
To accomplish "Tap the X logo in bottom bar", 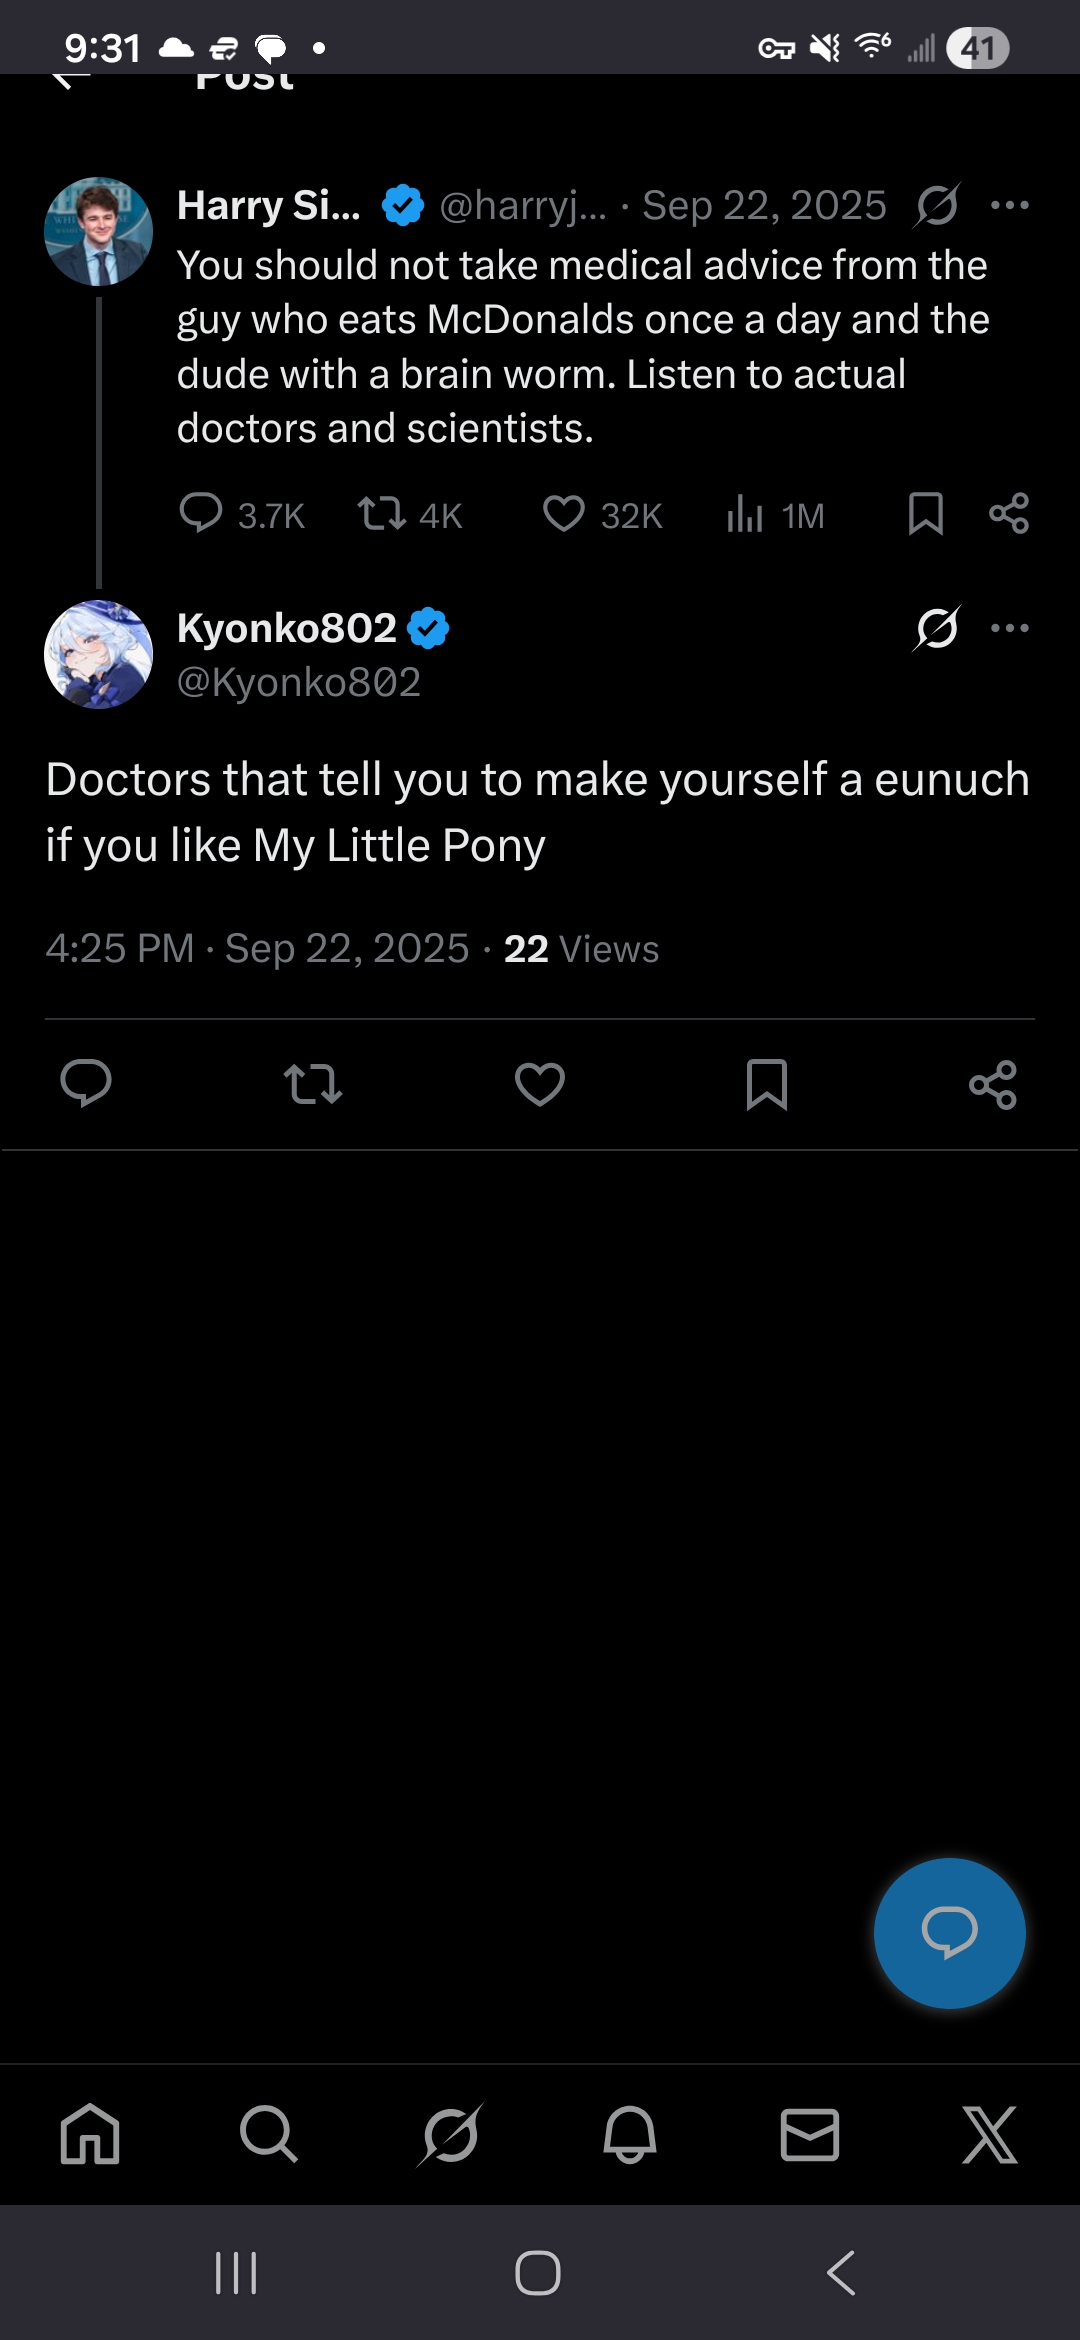I will (x=989, y=2135).
